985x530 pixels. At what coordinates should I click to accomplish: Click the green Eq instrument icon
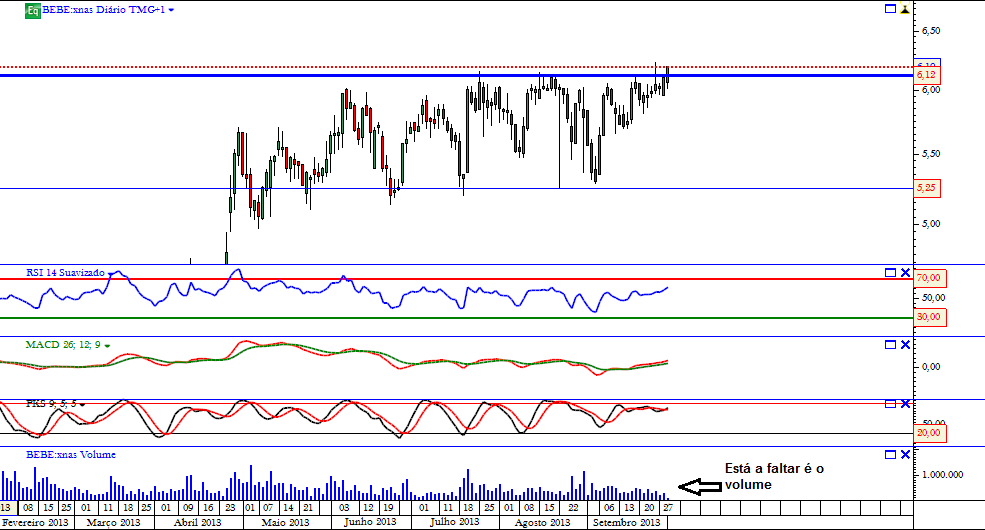(x=33, y=10)
